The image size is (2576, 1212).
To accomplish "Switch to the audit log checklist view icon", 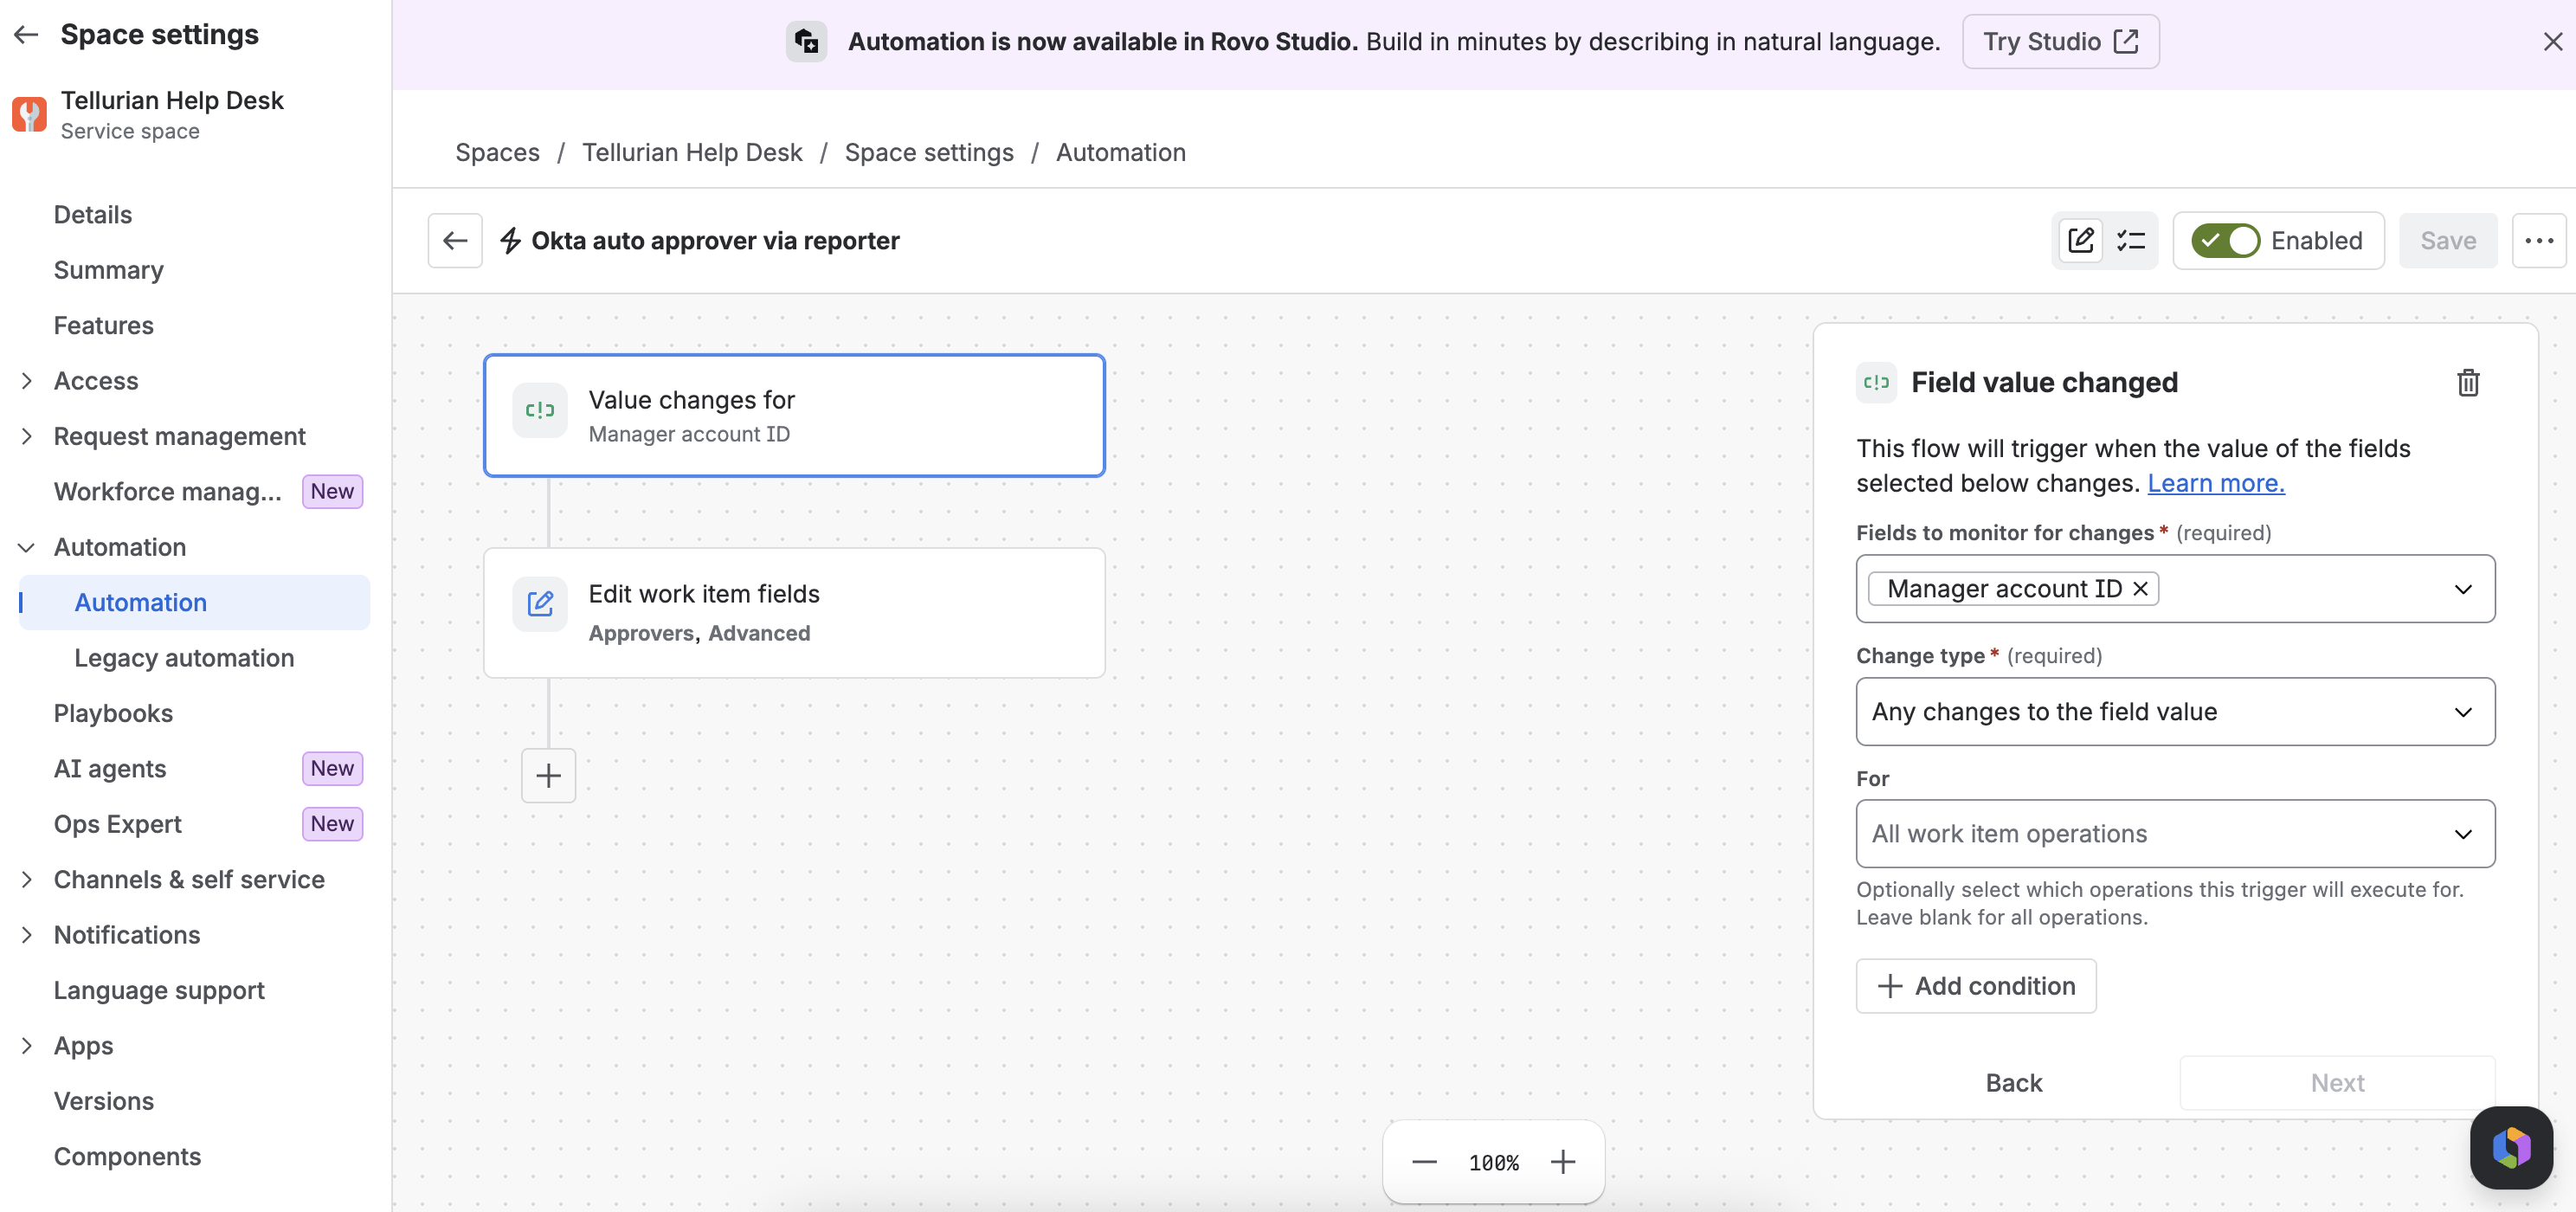I will (x=2130, y=240).
